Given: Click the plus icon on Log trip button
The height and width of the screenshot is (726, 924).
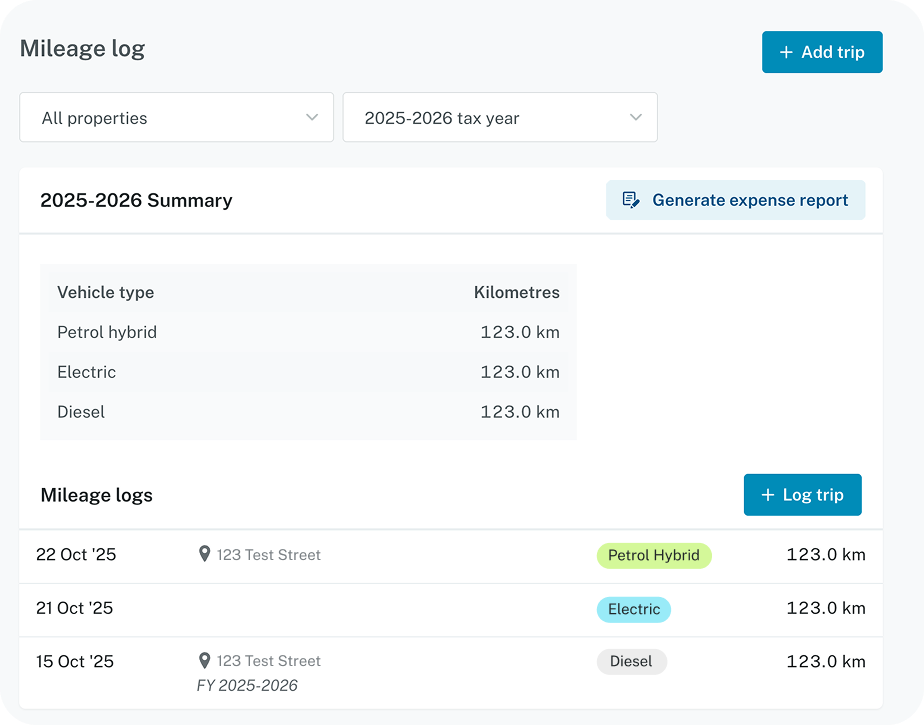Looking at the screenshot, I should (766, 494).
